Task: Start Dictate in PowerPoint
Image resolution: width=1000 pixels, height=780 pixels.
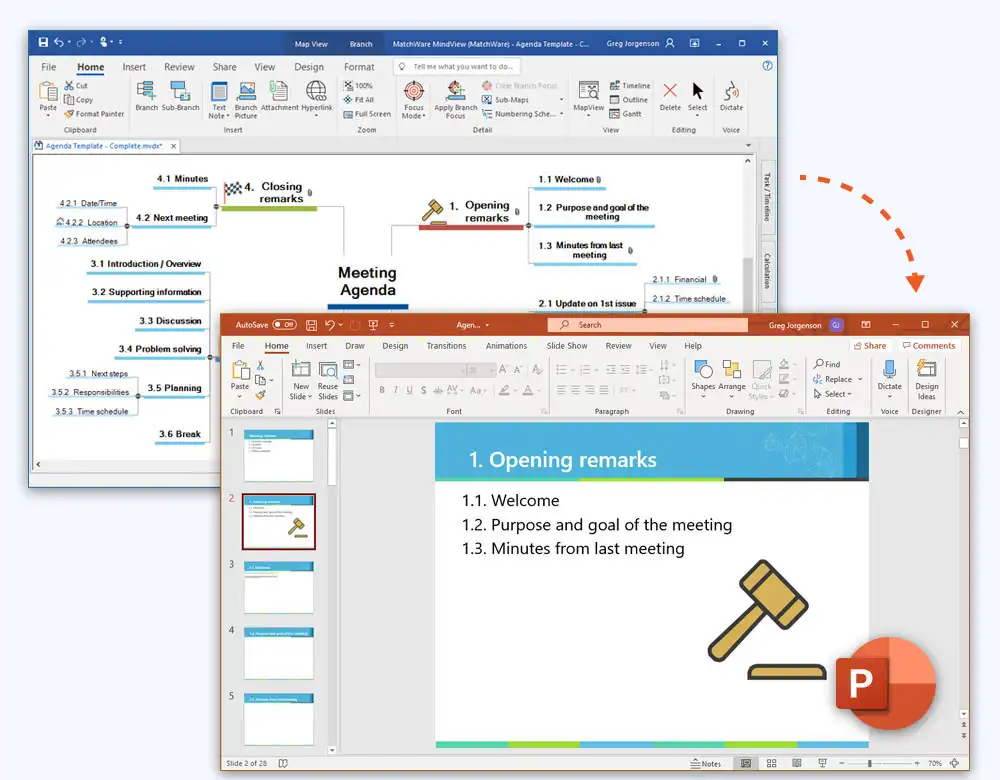Action: click(x=889, y=380)
